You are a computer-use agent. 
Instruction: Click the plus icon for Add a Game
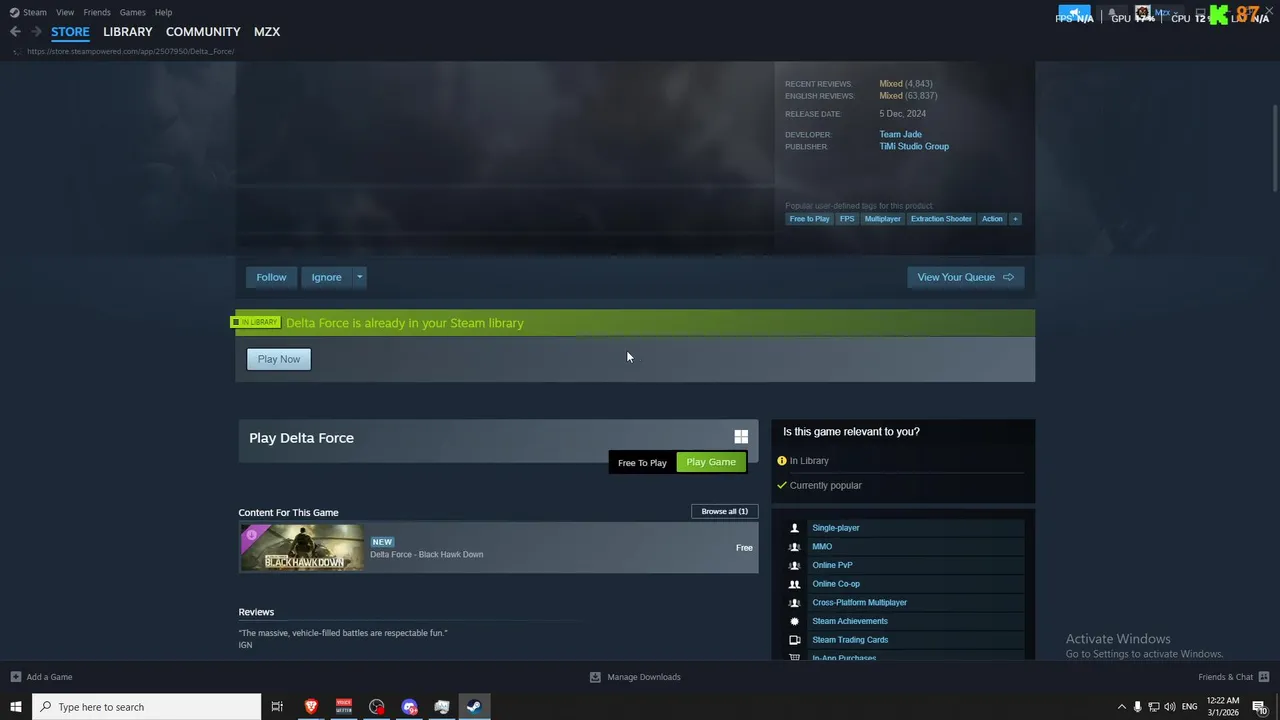tap(15, 677)
